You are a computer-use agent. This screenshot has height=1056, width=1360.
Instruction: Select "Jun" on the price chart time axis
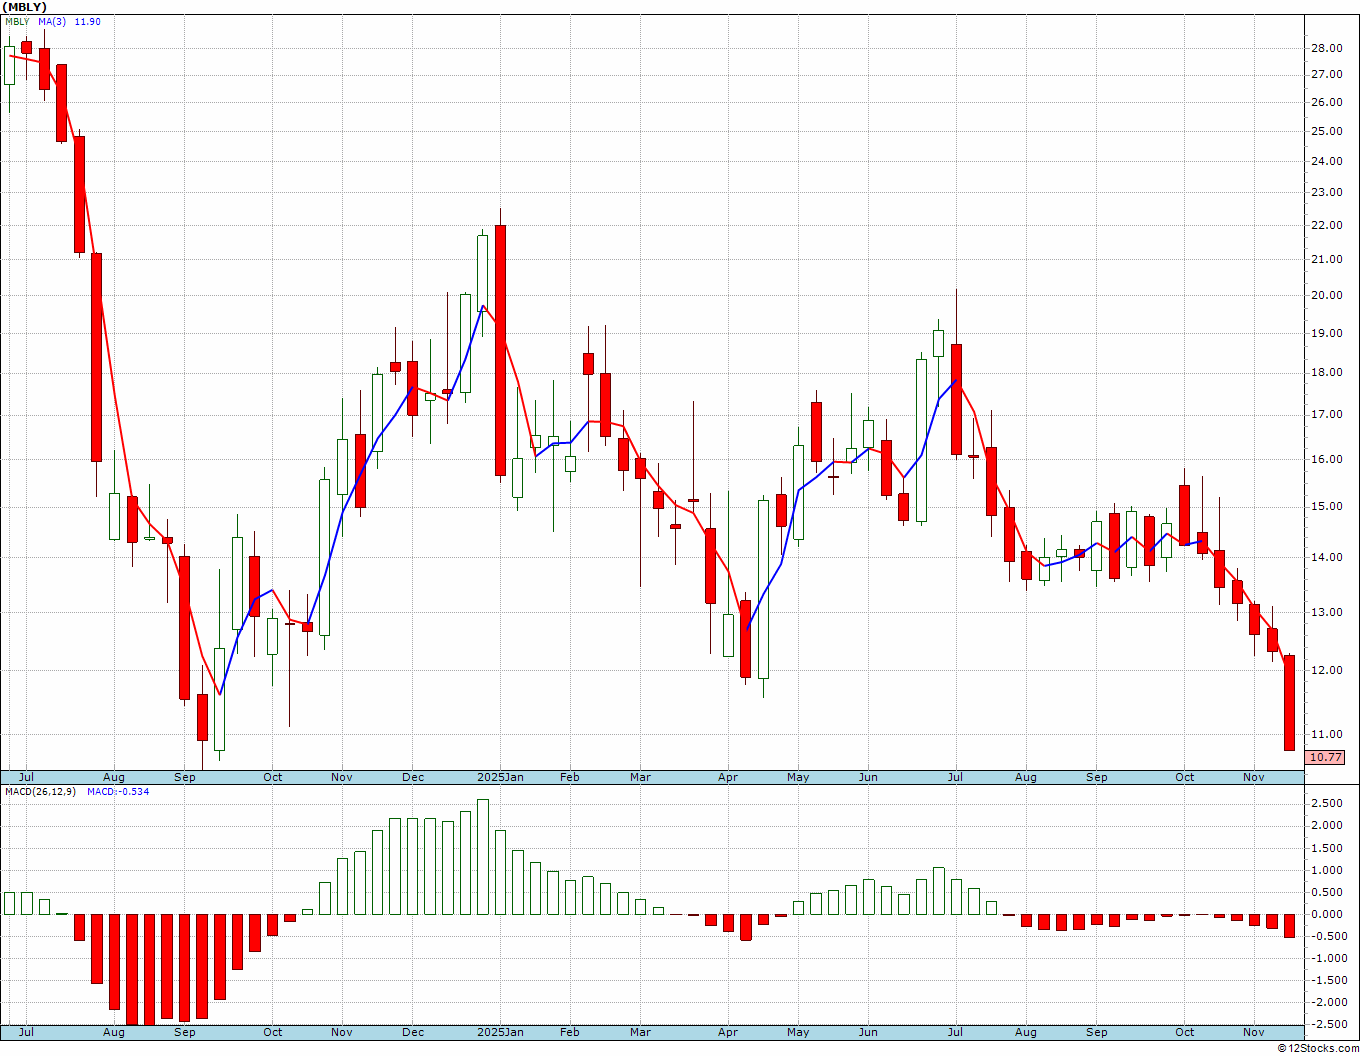tap(868, 777)
